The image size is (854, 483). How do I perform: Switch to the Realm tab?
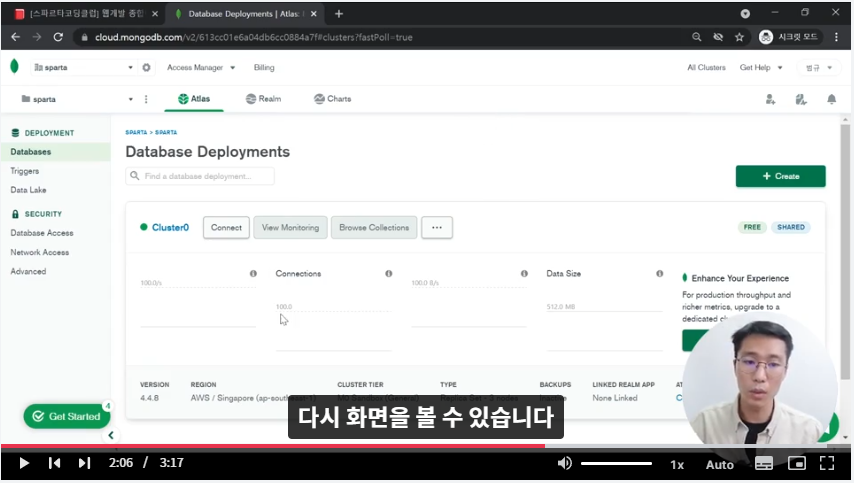[264, 99]
